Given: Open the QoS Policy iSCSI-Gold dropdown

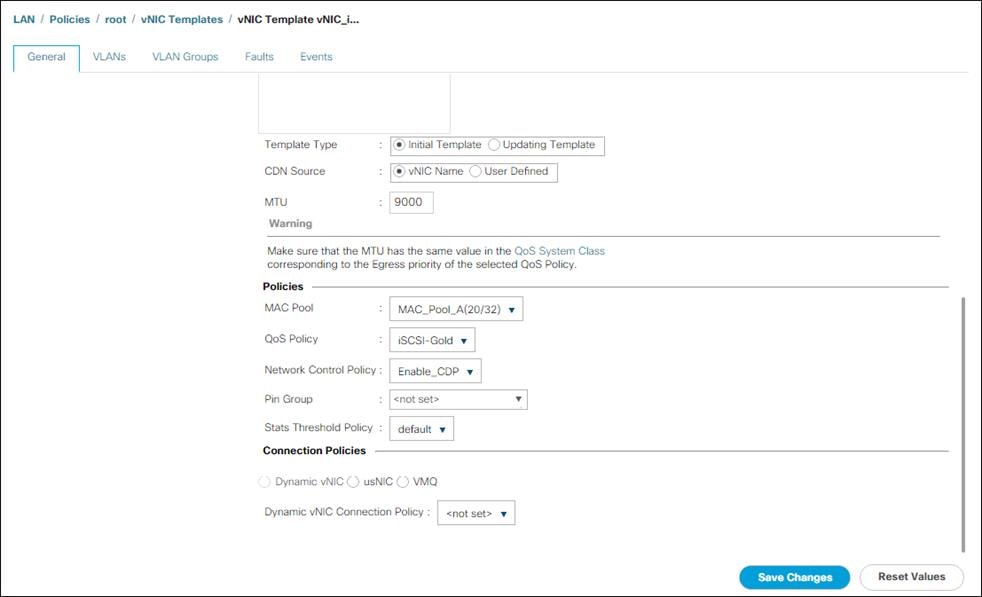Looking at the screenshot, I should pos(432,340).
